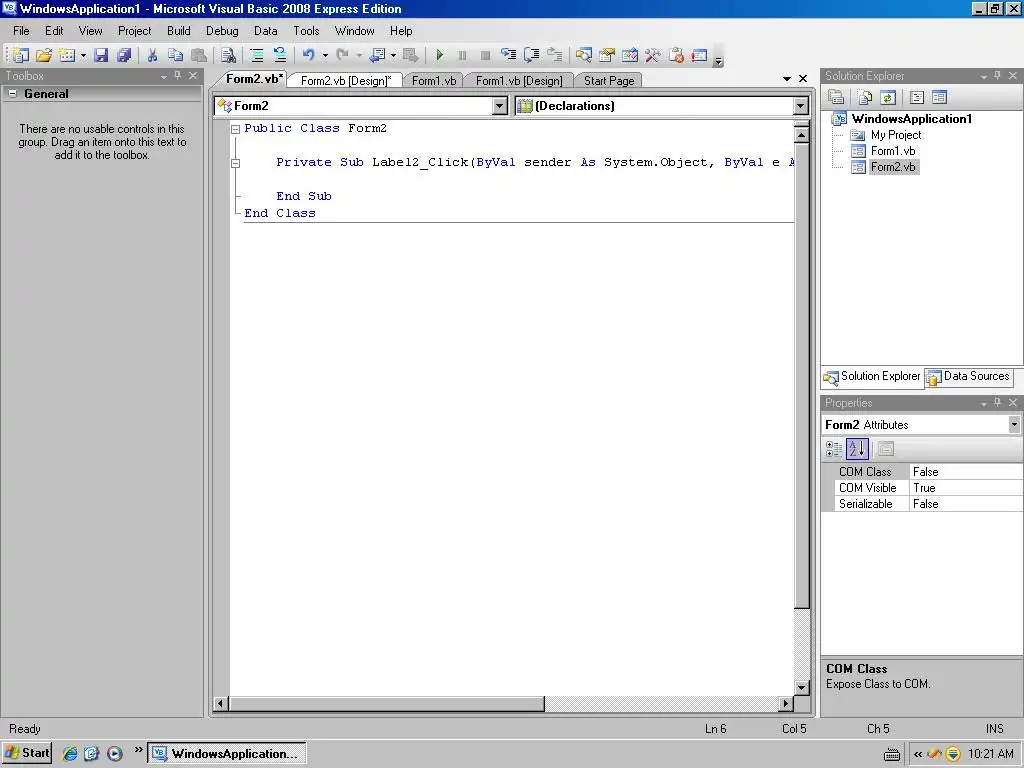This screenshot has width=1024, height=768.
Task: Open the Form2 Attributes object dropdown
Action: pyautogui.click(x=1014, y=424)
